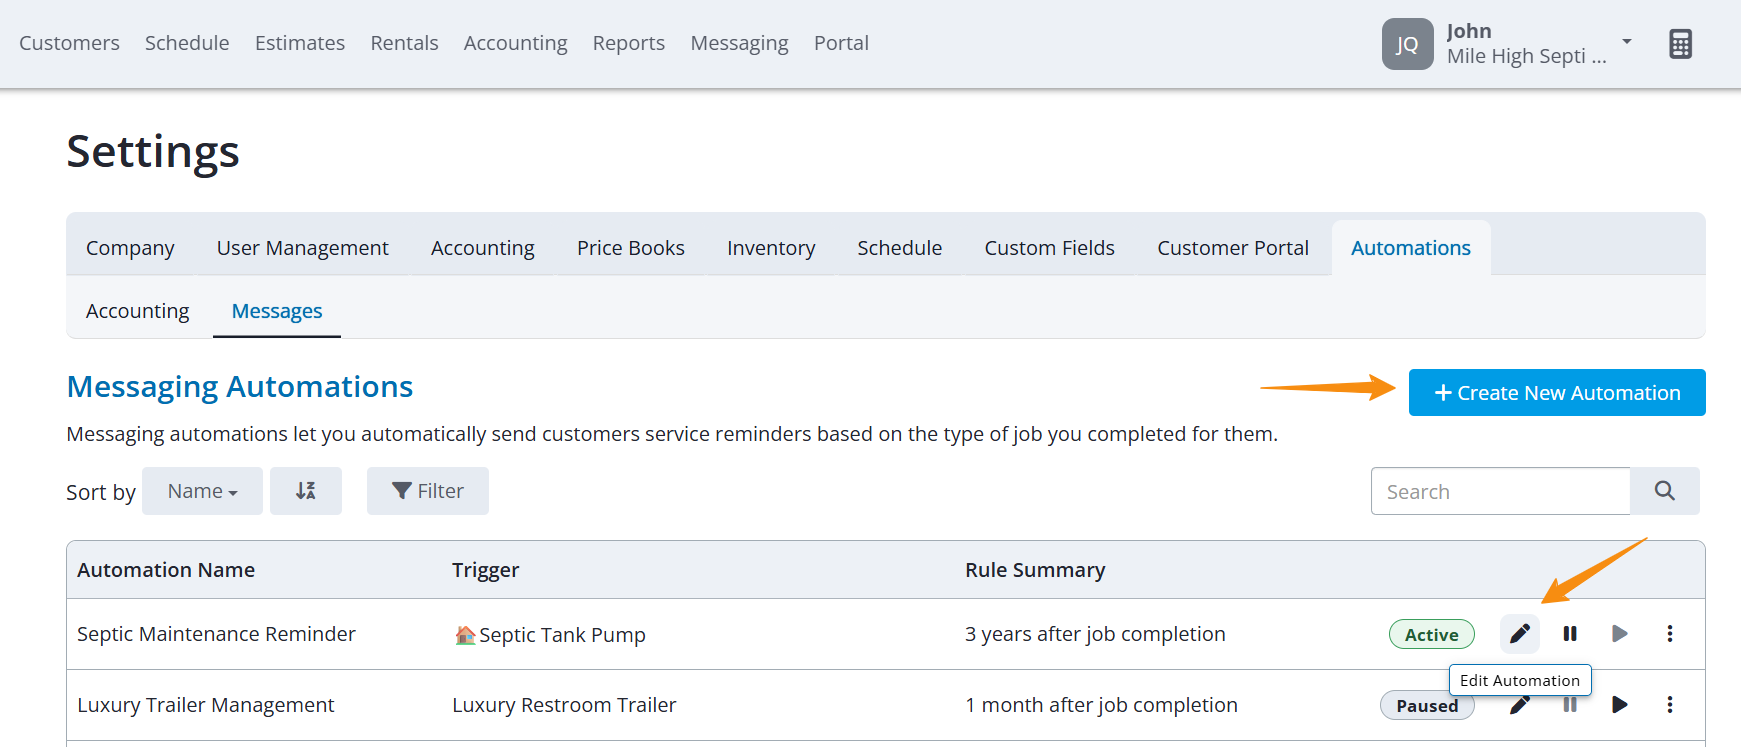Screen dimensions: 1741x747
Task: Click the Luxury Restroom Trailer trigger
Action: pyautogui.click(x=564, y=705)
